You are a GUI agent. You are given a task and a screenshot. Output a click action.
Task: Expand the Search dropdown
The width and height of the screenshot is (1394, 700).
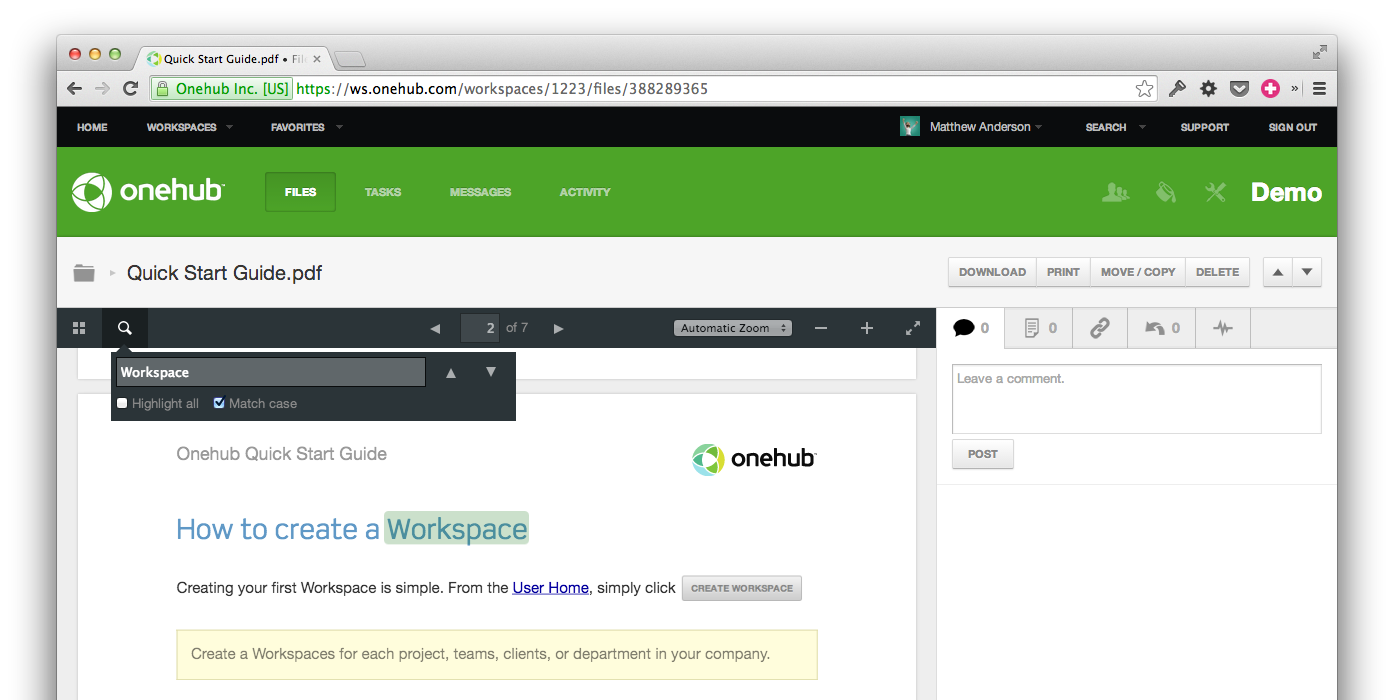tap(1115, 127)
